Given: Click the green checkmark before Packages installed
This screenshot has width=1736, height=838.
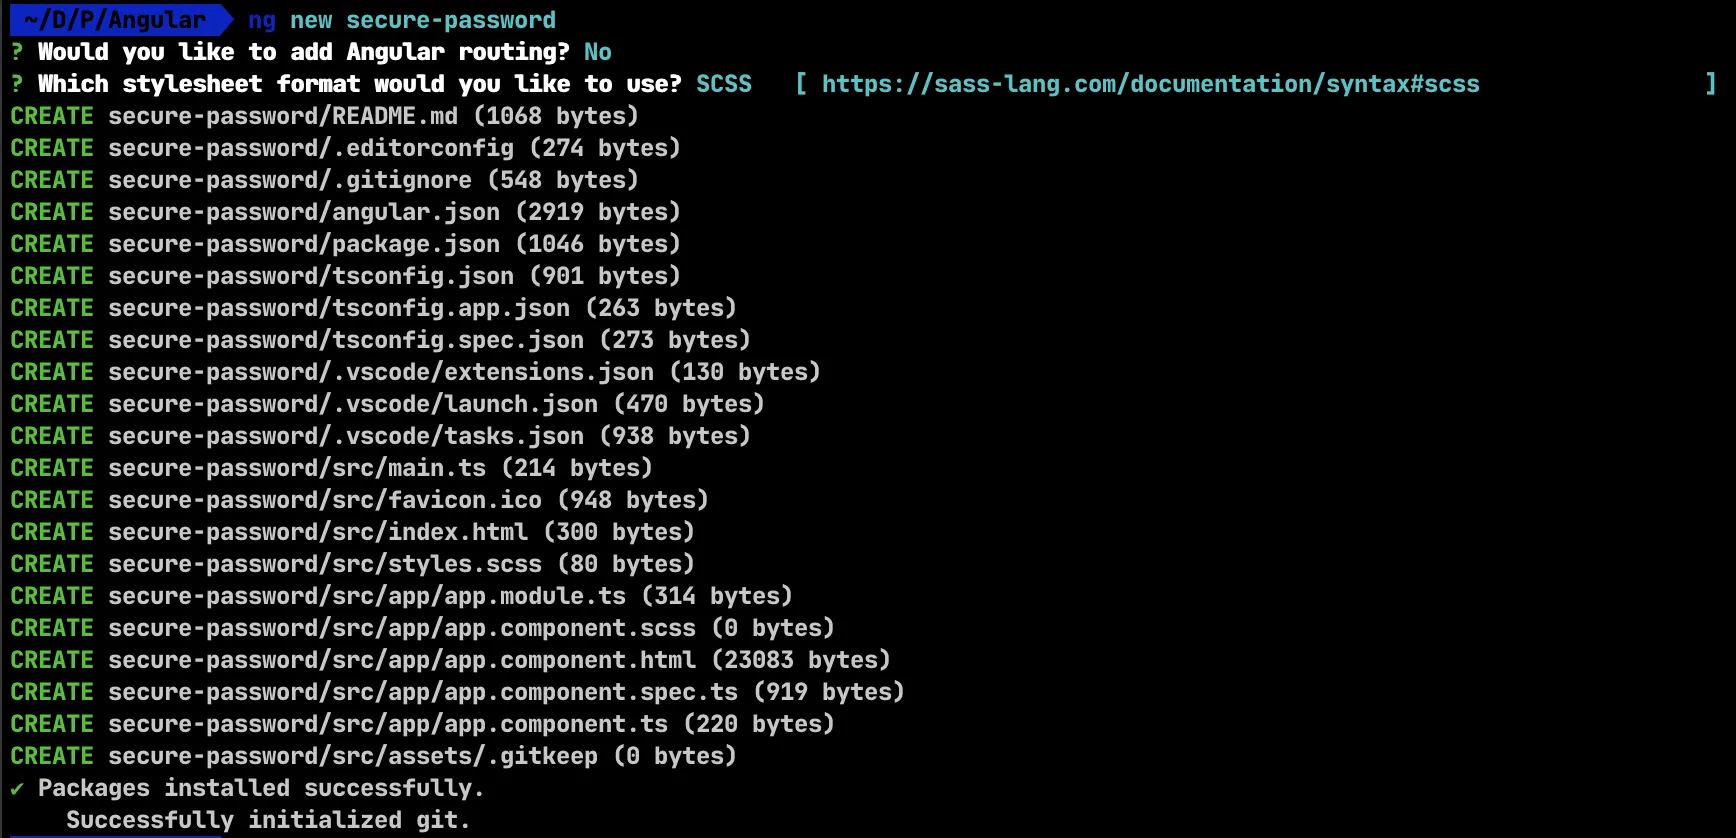Looking at the screenshot, I should [17, 788].
